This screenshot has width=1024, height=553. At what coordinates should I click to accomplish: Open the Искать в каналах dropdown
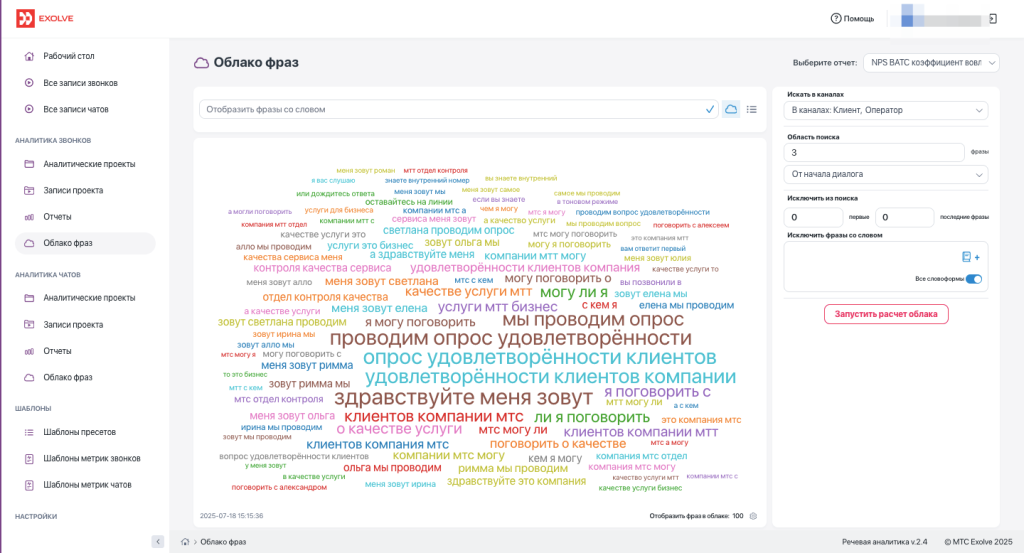[886, 110]
